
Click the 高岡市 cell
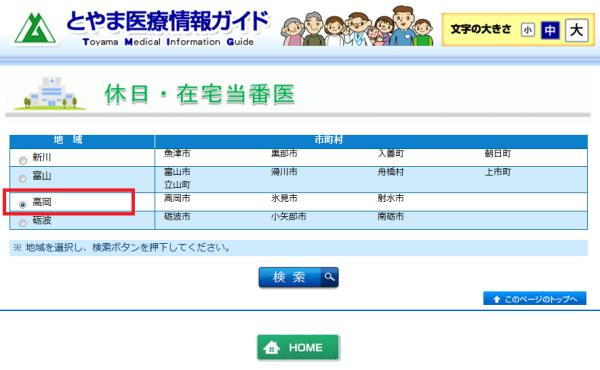point(177,198)
